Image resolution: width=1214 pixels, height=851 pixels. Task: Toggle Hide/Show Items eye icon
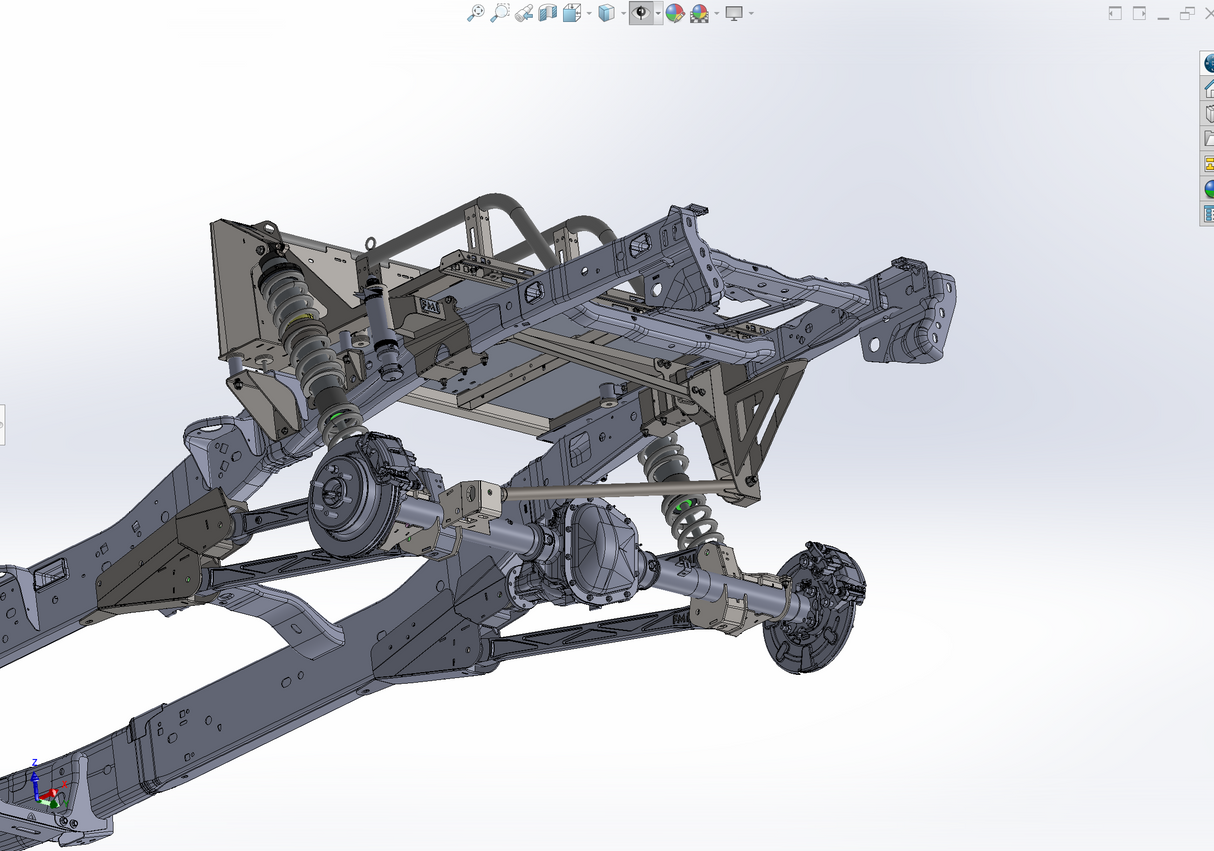[643, 13]
